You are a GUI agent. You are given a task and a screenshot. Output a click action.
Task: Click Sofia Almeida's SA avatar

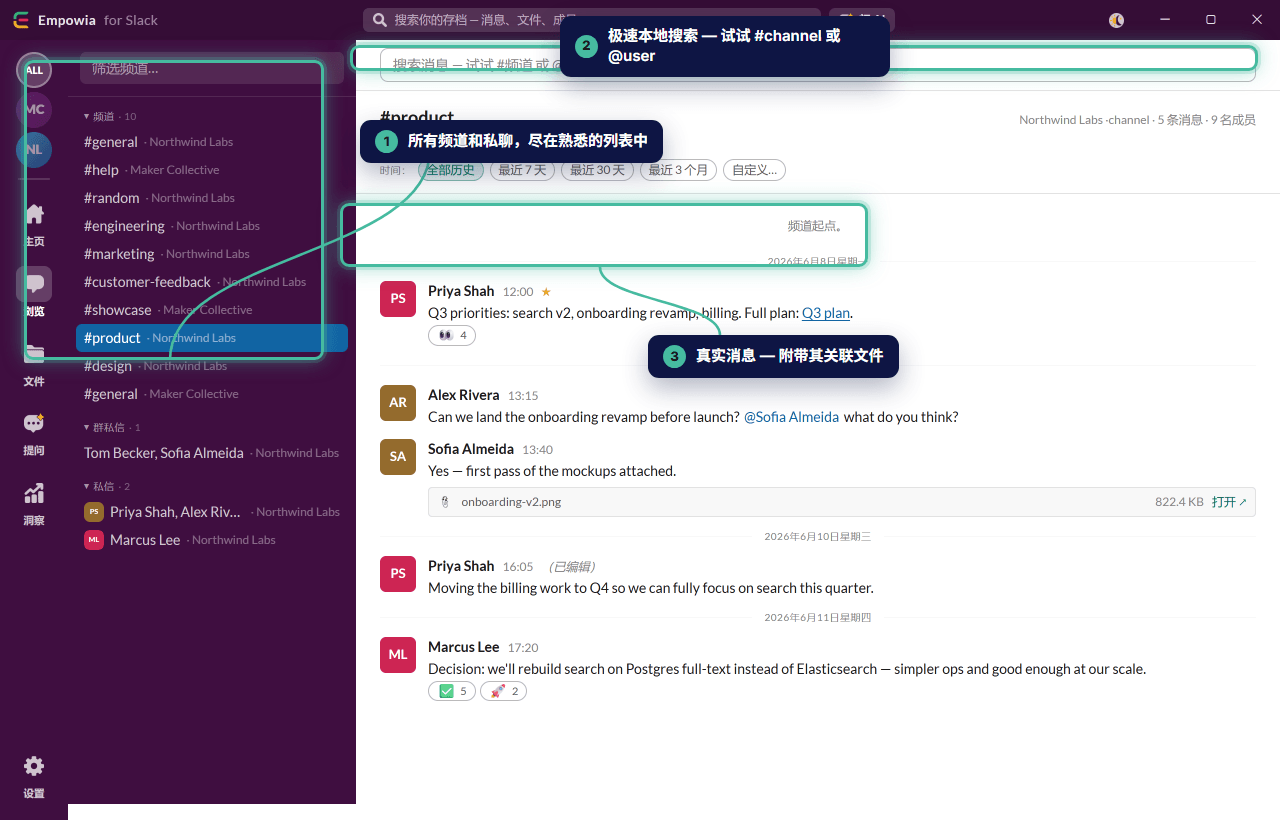[x=398, y=457]
